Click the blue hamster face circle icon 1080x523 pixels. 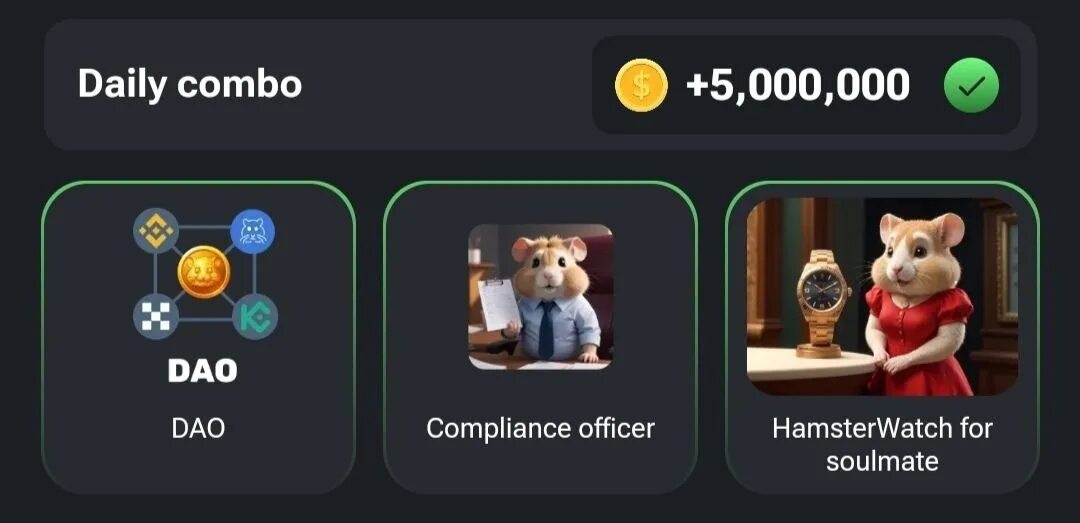coord(253,232)
